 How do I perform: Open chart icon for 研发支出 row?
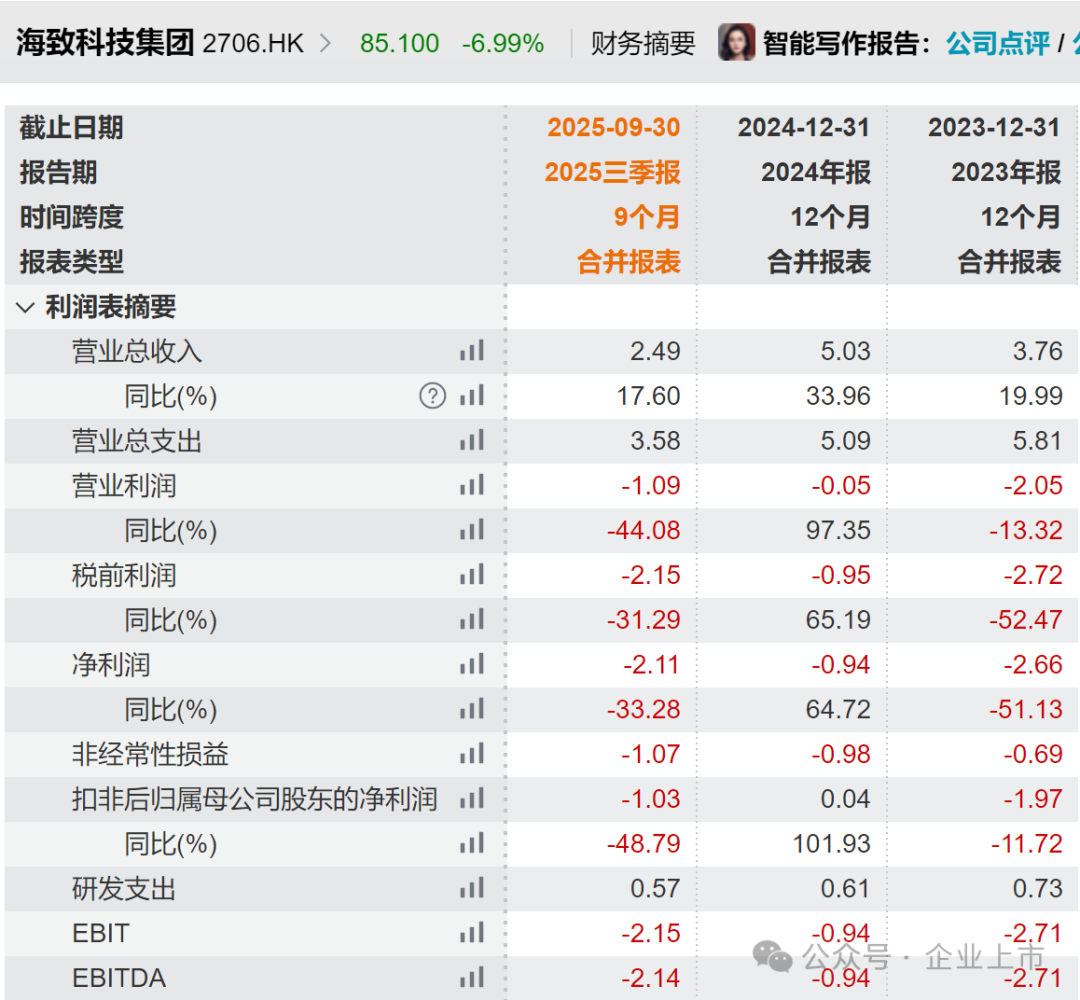coord(472,888)
